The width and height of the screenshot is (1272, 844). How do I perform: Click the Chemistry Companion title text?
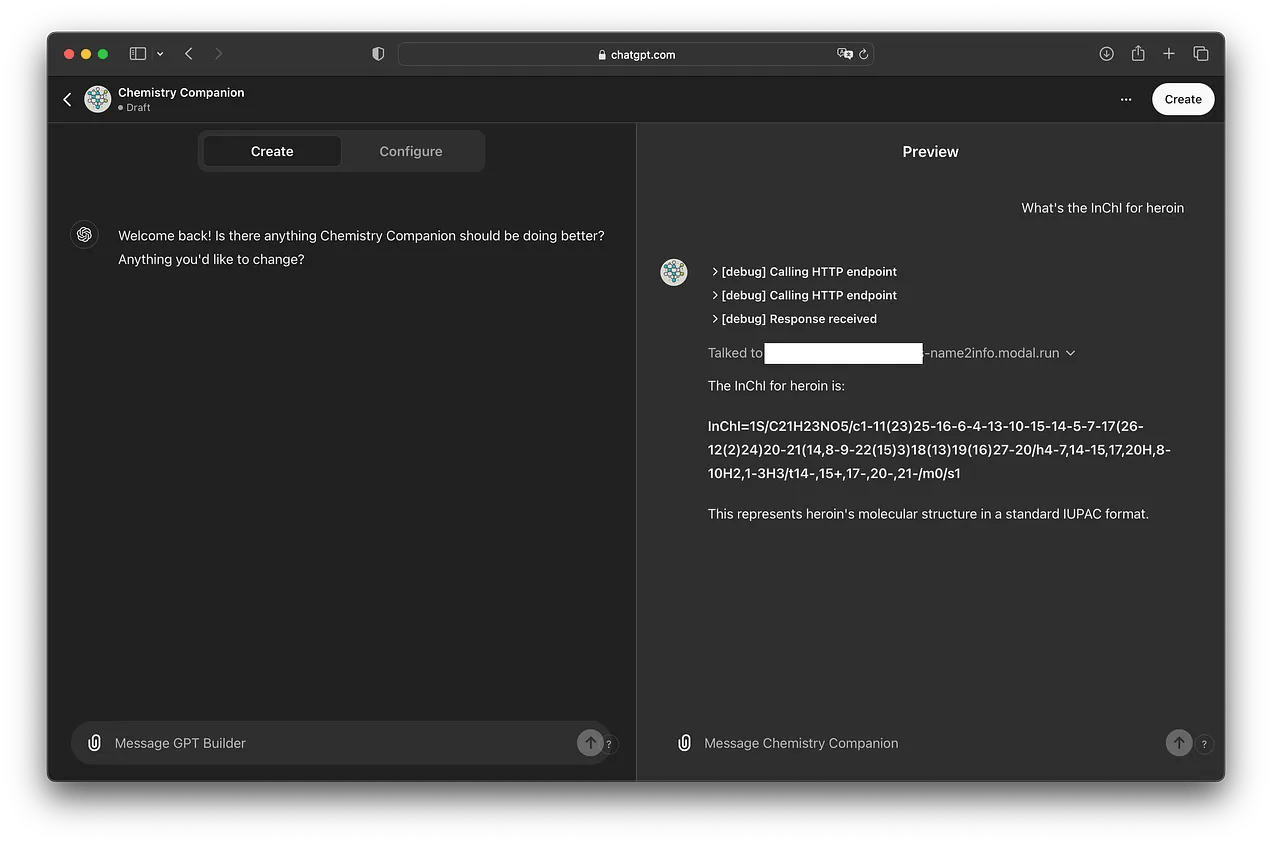(181, 92)
